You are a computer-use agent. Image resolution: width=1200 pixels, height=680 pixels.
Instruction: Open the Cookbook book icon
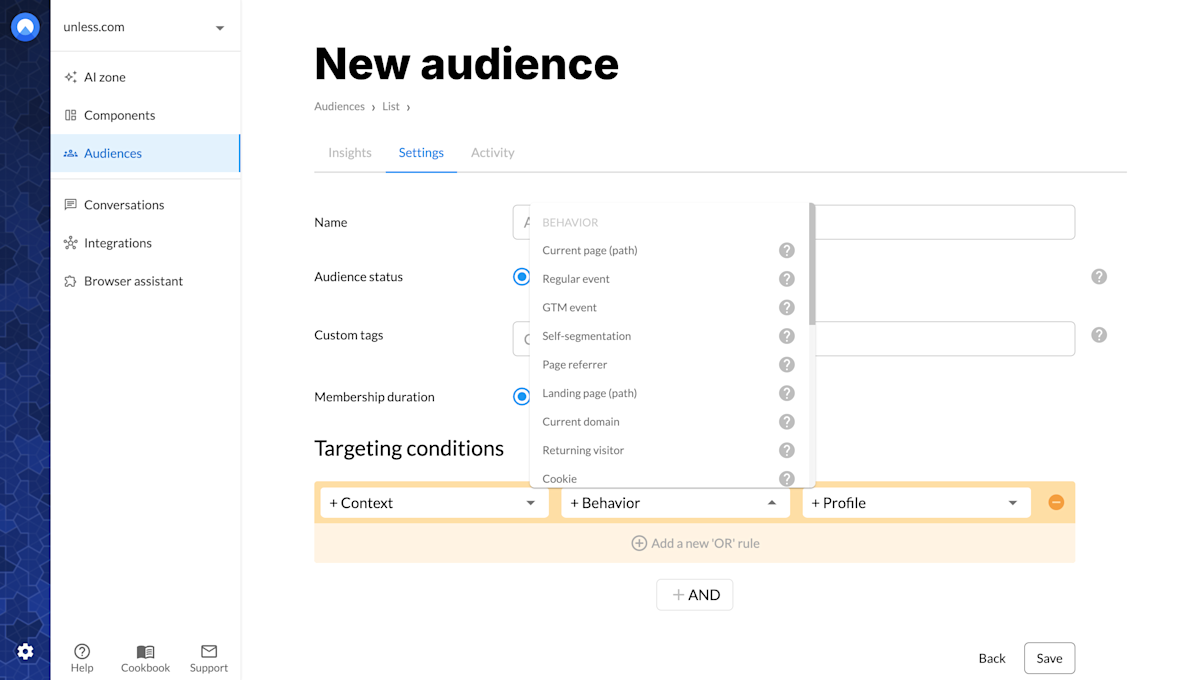coord(145,651)
